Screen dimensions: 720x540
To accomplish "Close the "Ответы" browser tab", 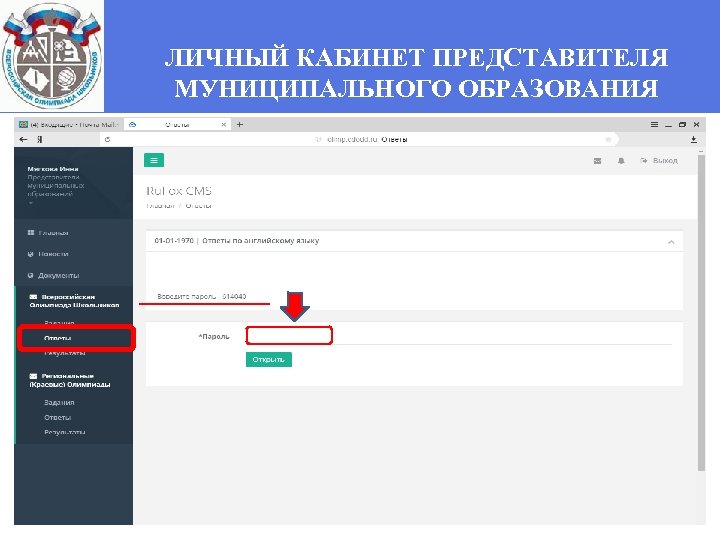I will point(224,124).
